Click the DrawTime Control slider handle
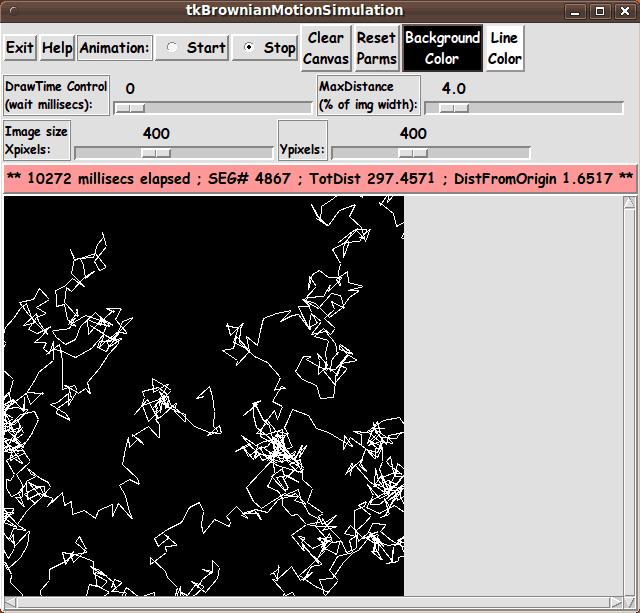 pyautogui.click(x=130, y=107)
